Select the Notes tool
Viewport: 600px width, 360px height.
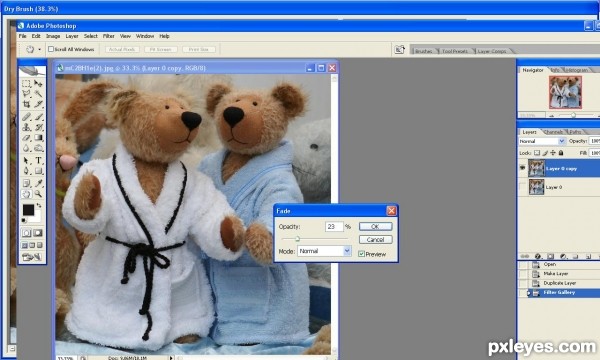pyautogui.click(x=26, y=184)
